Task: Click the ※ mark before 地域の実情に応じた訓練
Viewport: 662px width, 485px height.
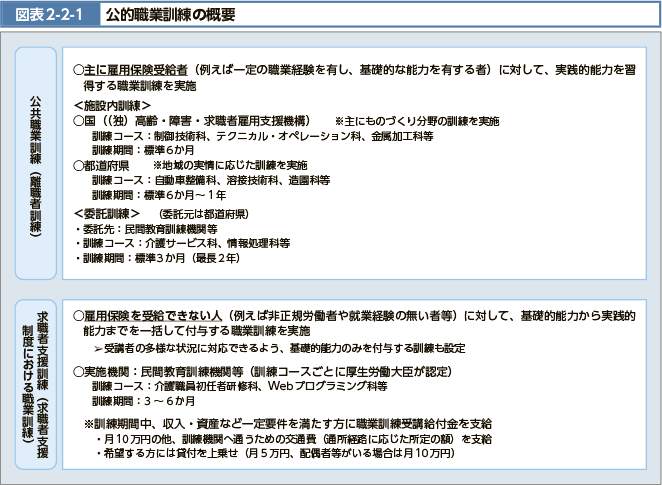Action: click(x=158, y=165)
